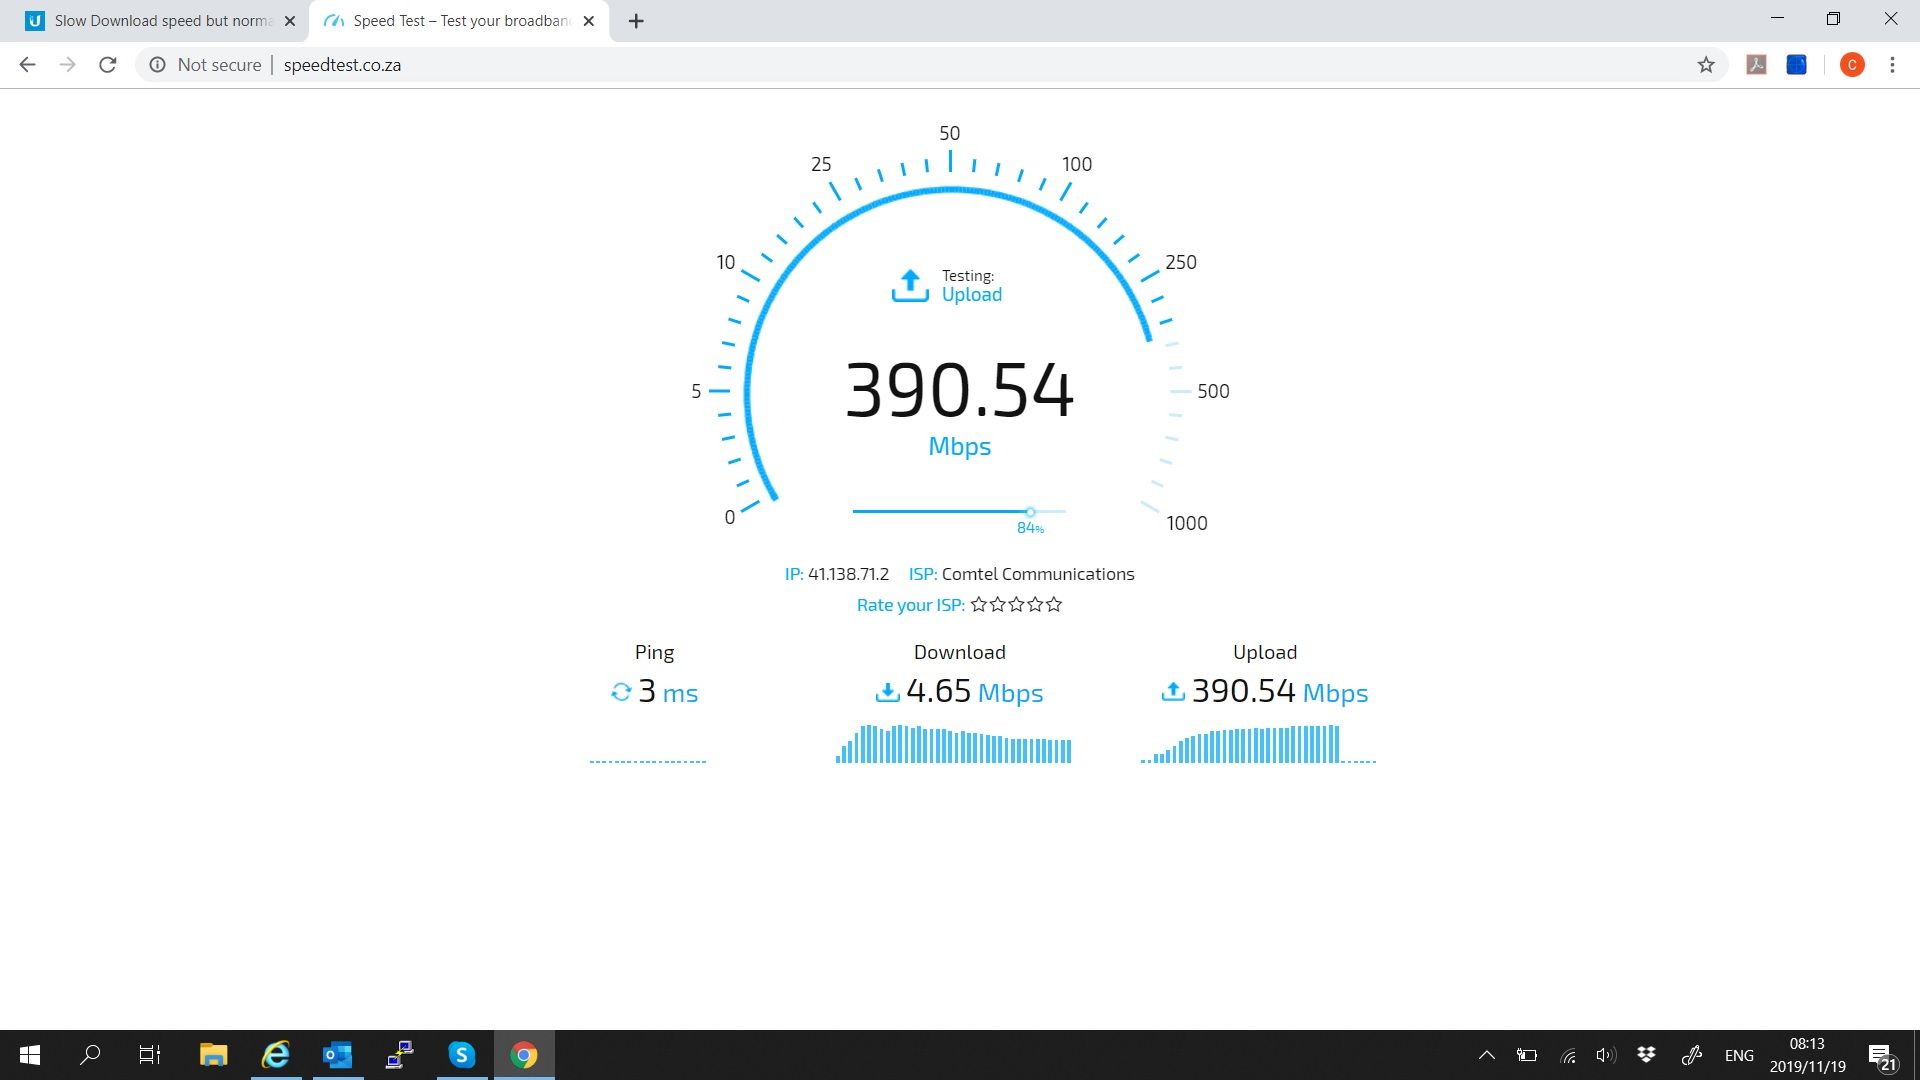Click the upload icon in the gauge

(910, 285)
